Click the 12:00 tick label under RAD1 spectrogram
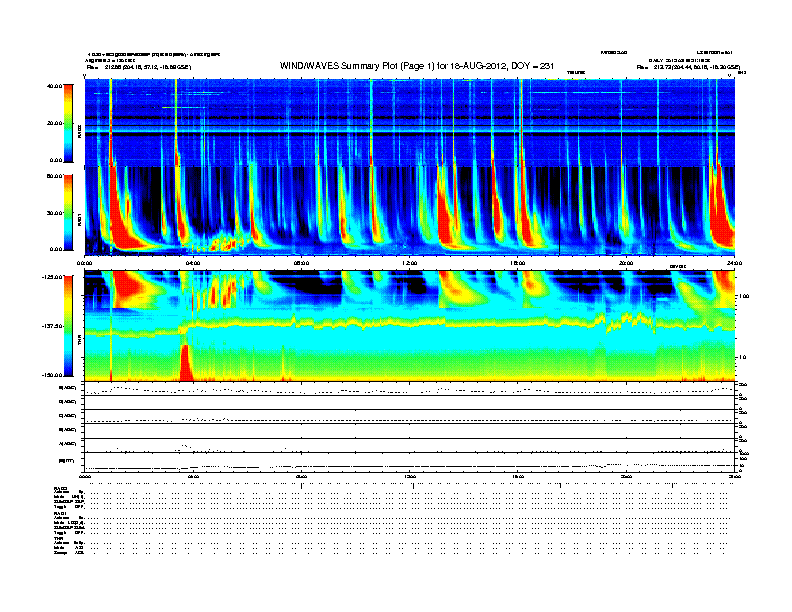792x612 pixels. pyautogui.click(x=409, y=263)
